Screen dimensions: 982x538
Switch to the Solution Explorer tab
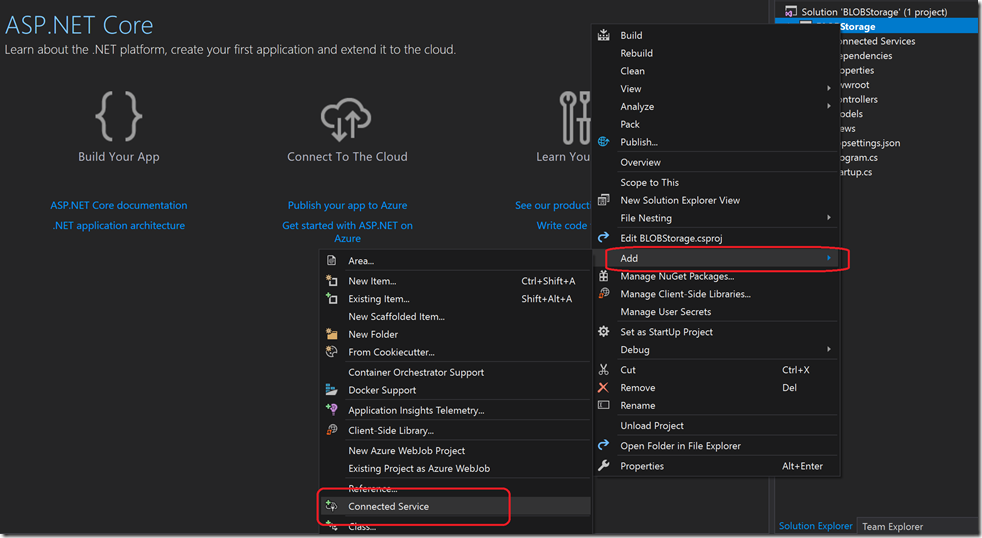click(815, 526)
